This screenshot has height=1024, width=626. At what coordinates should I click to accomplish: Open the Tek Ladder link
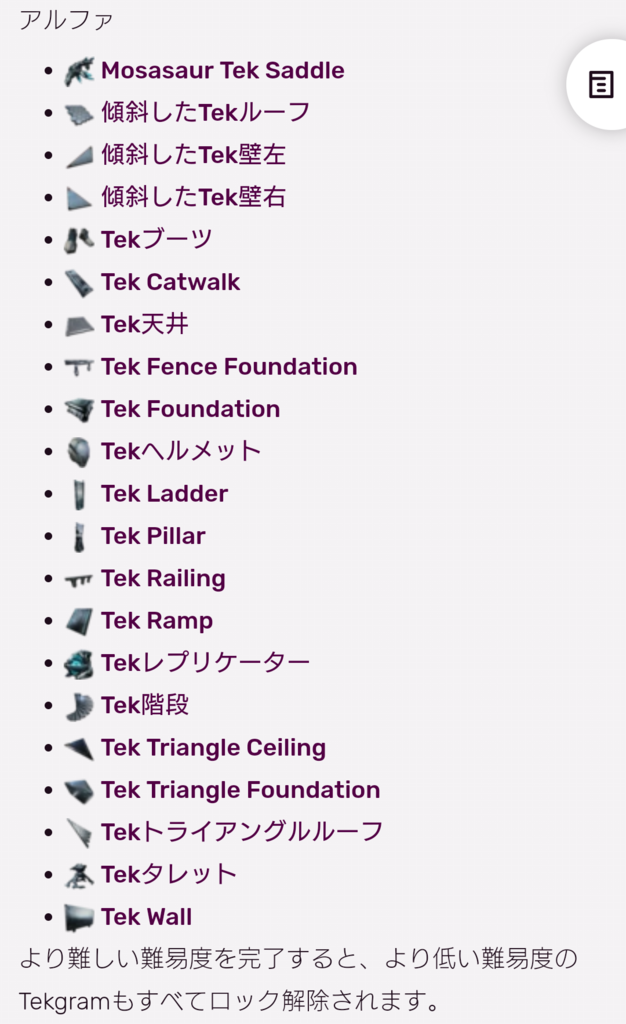(164, 494)
